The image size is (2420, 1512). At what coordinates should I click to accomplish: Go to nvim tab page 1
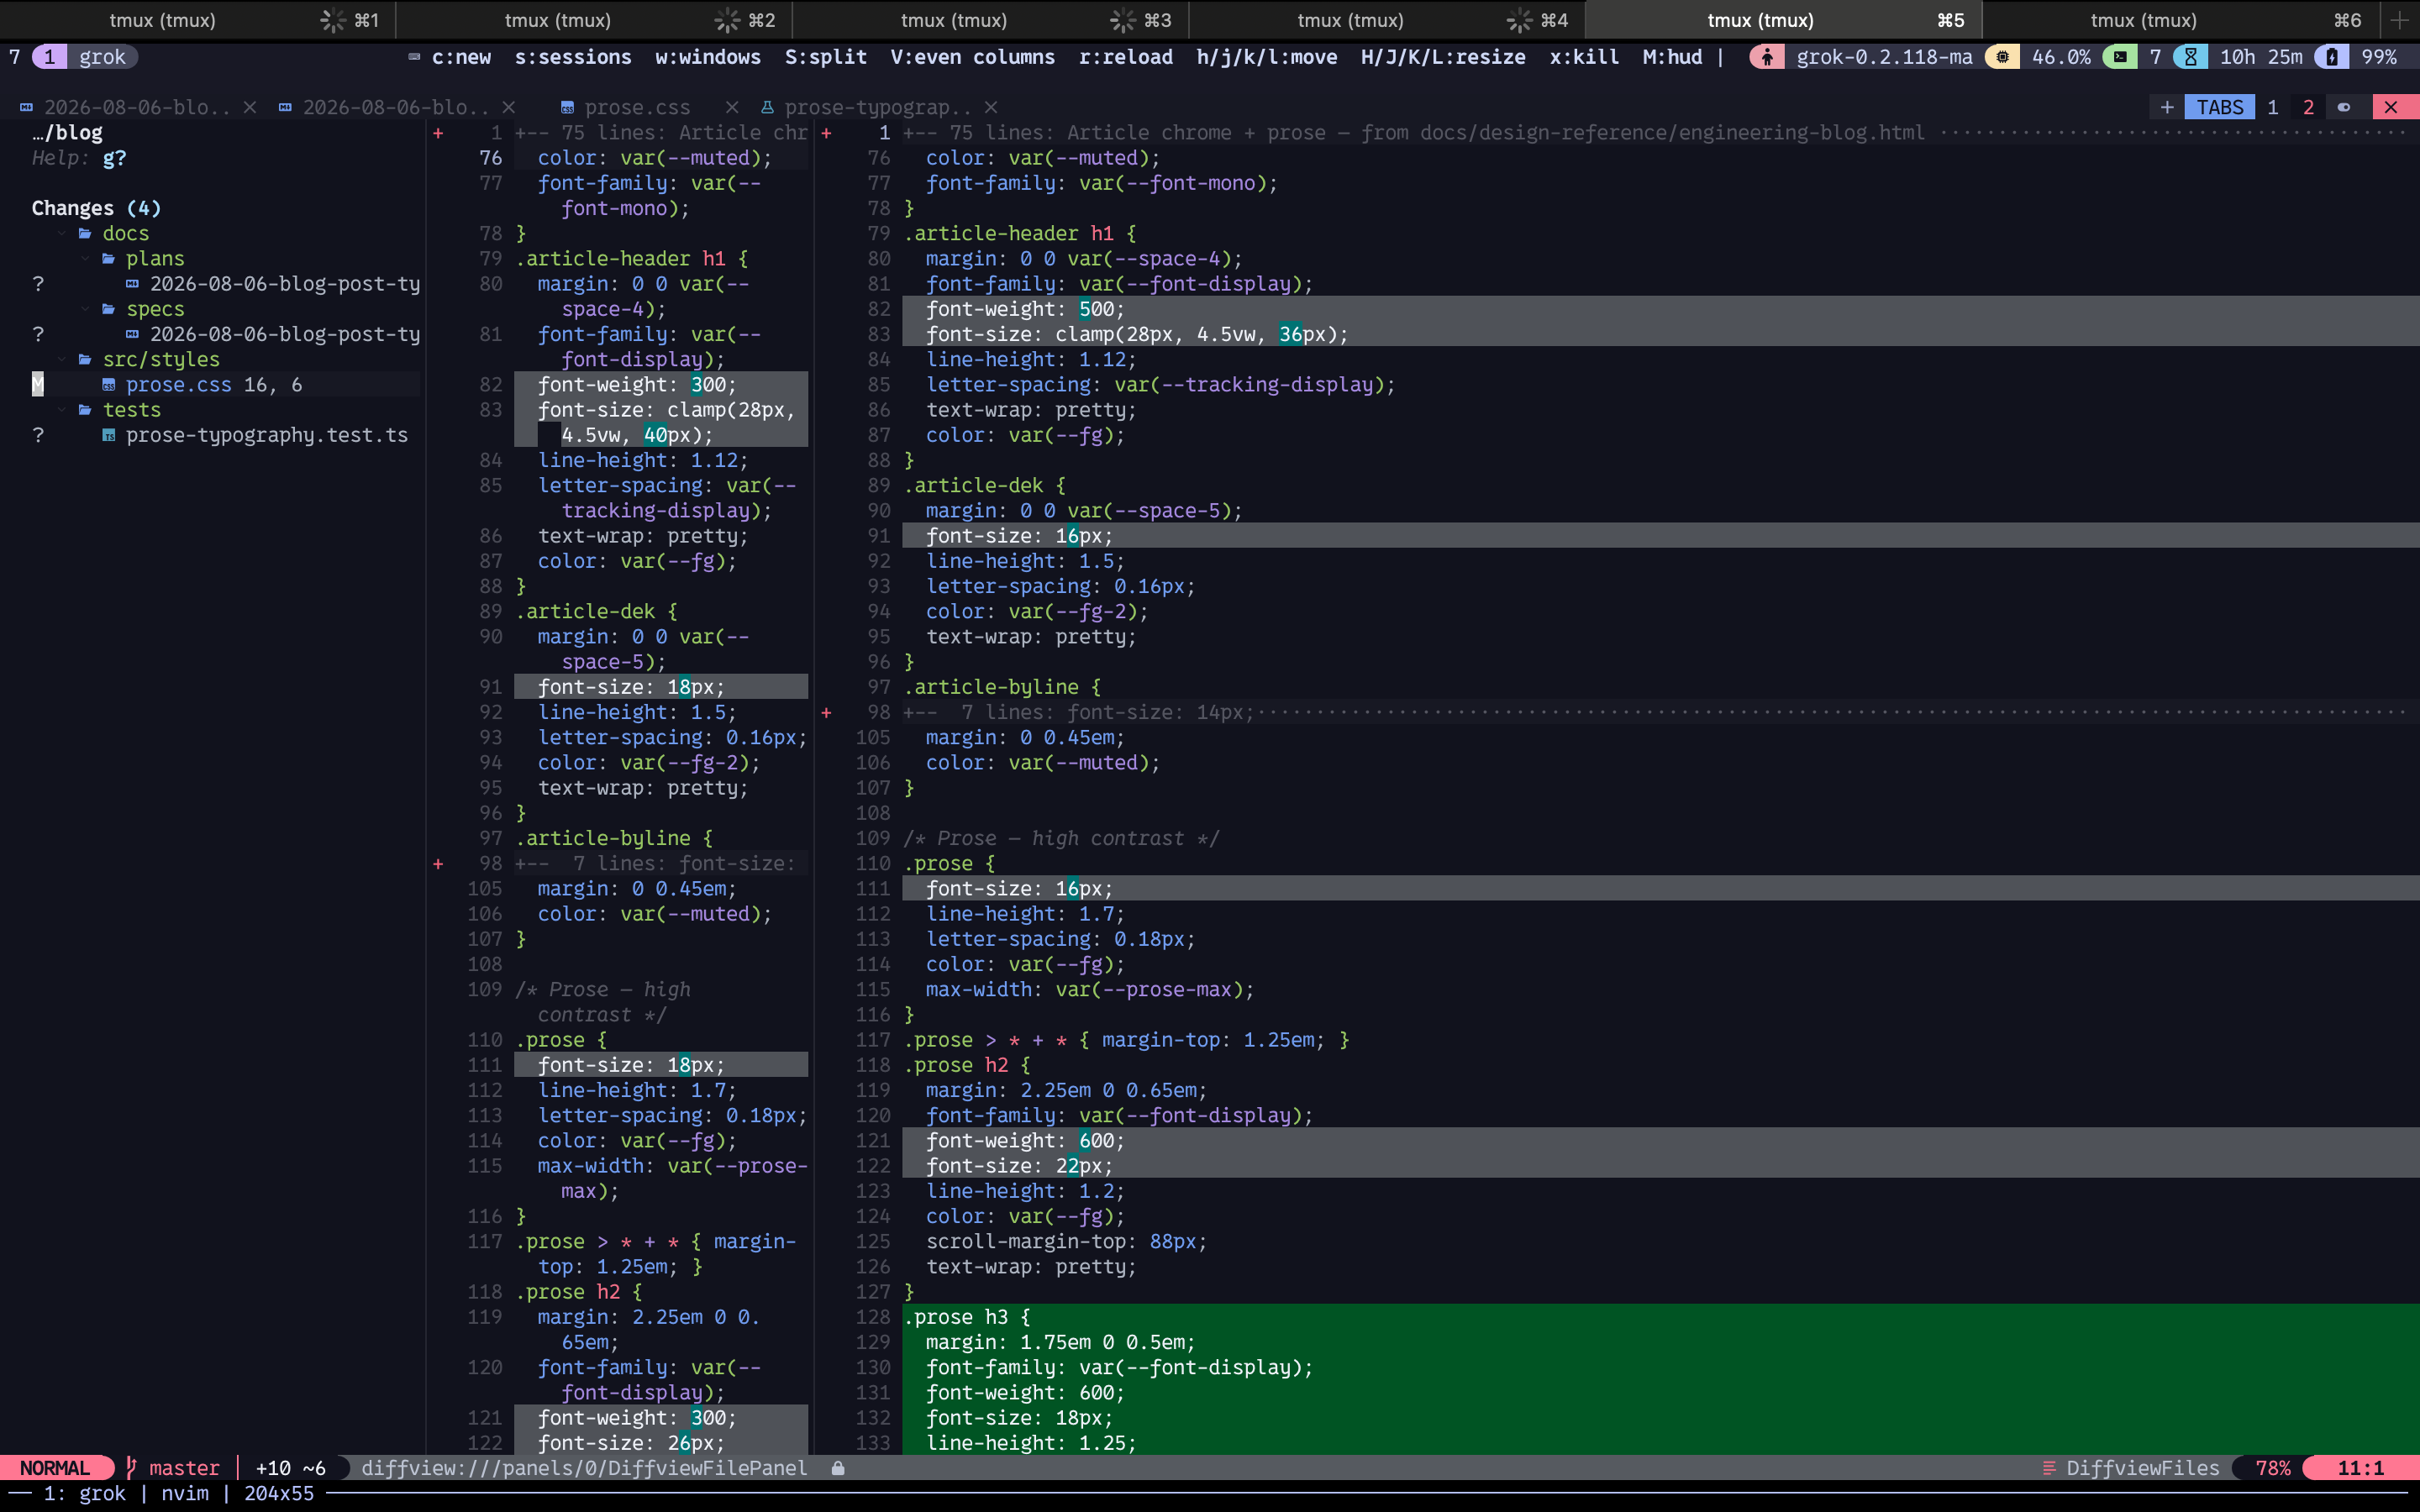click(x=2273, y=107)
